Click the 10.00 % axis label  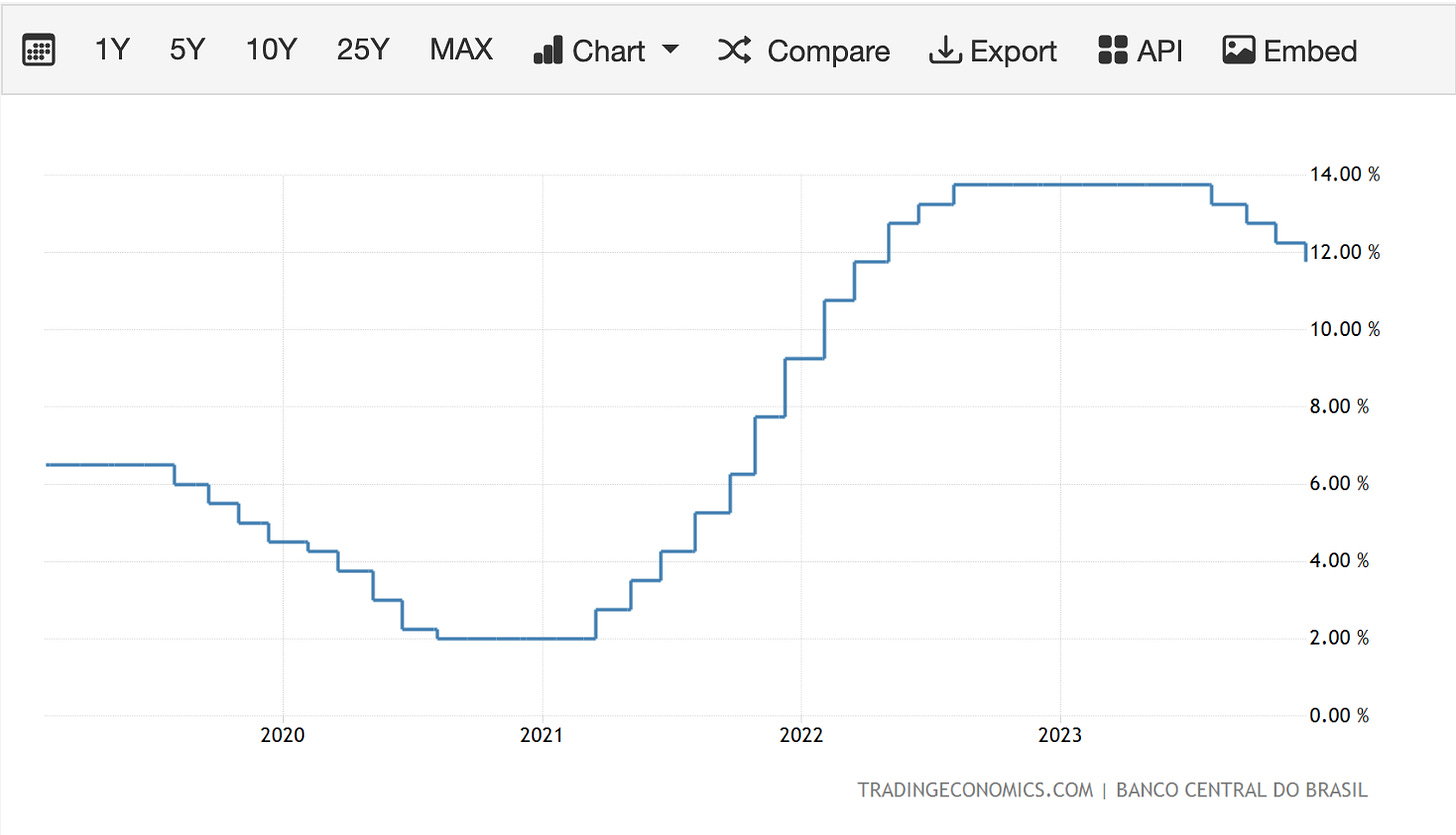click(1344, 329)
